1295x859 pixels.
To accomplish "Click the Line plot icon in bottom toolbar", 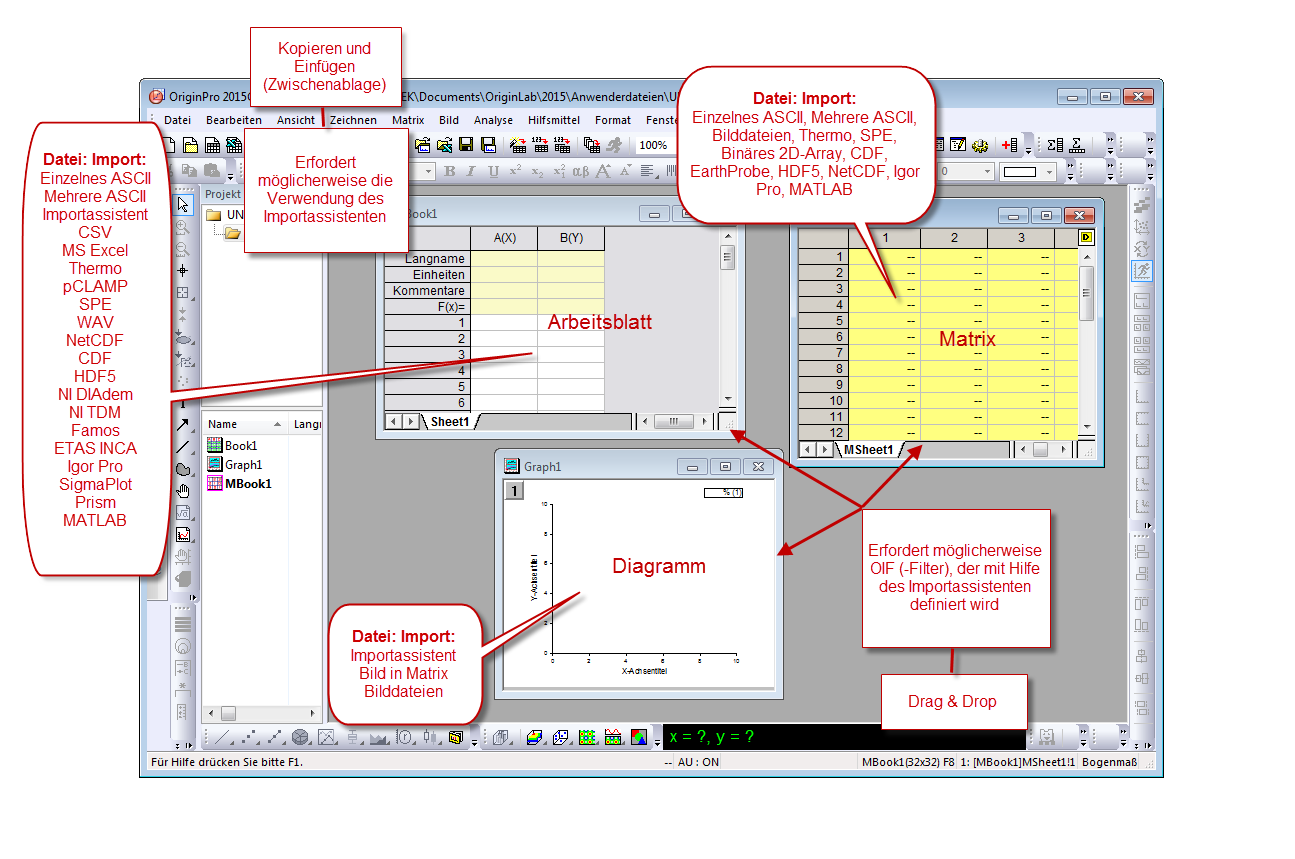I will point(222,737).
